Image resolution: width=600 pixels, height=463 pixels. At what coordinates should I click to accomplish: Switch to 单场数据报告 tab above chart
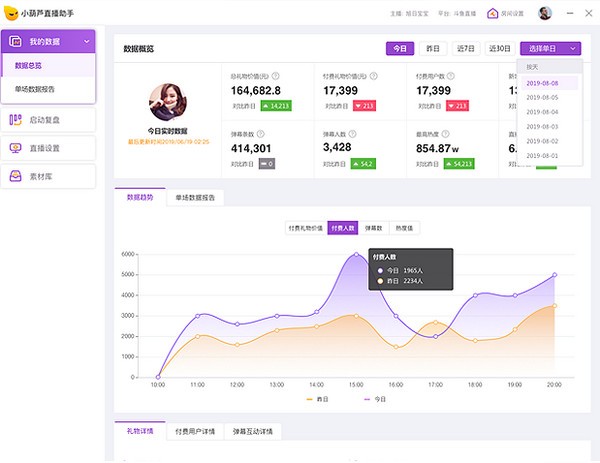[196, 198]
